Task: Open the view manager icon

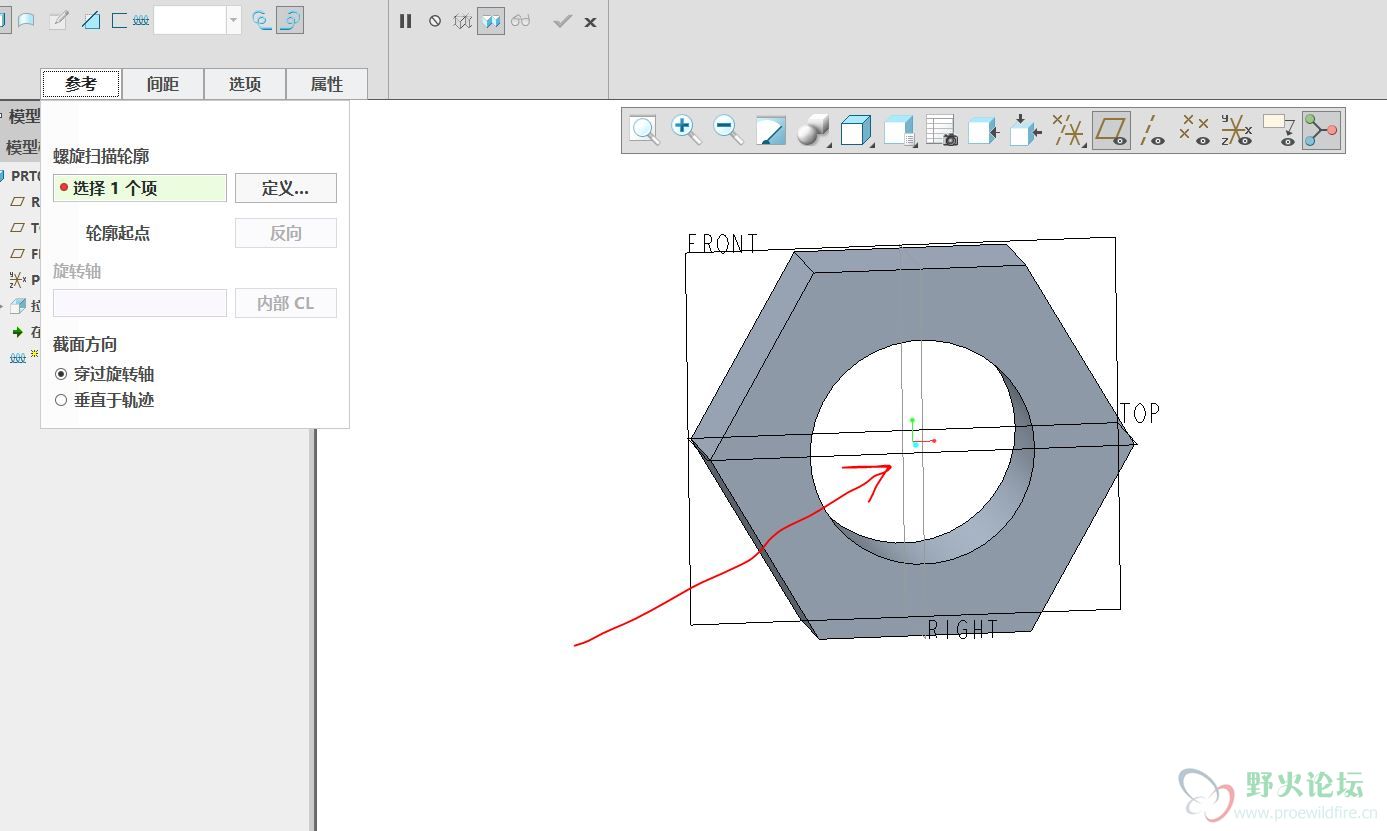Action: 900,131
